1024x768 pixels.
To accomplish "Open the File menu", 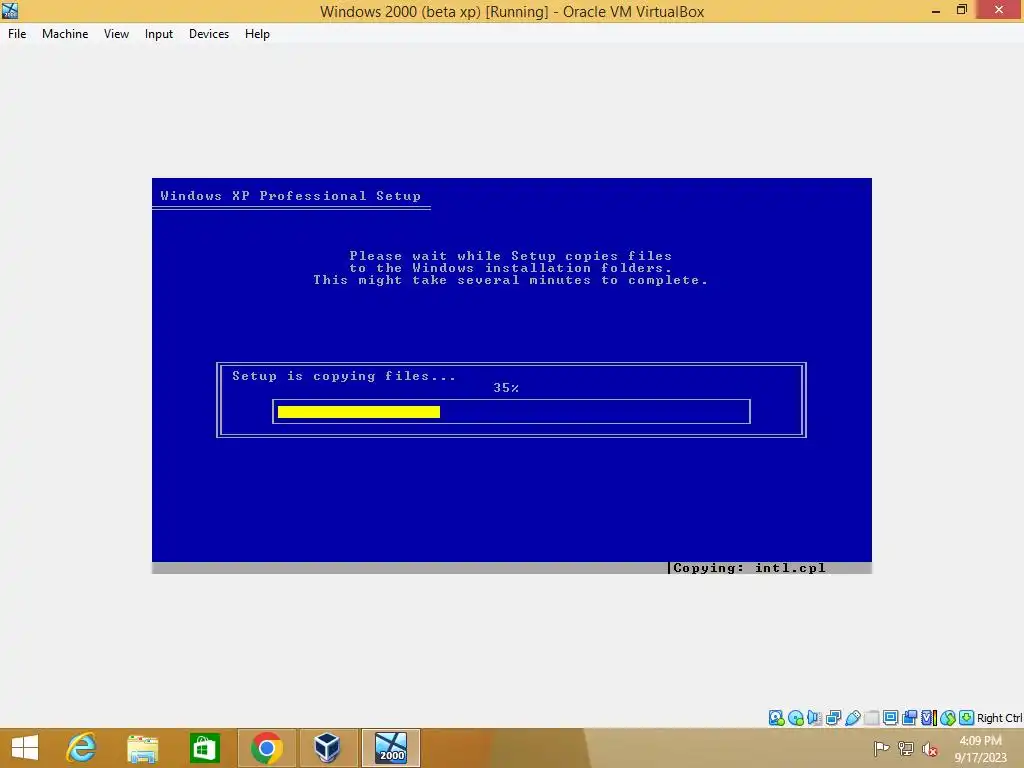I will point(17,34).
